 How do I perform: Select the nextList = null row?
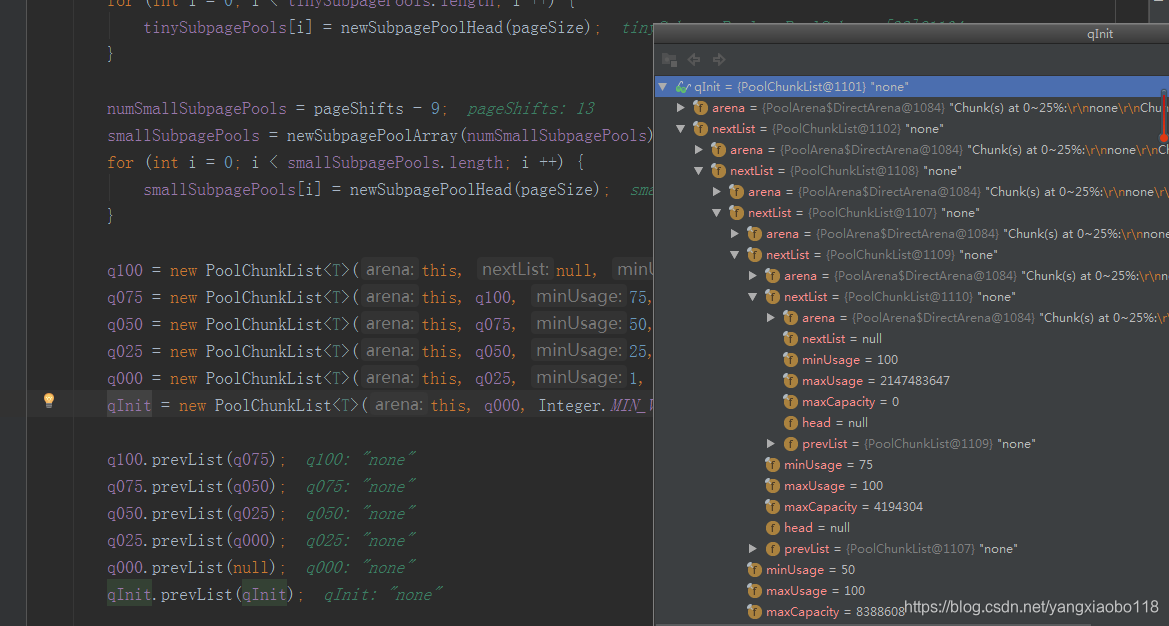click(912, 338)
